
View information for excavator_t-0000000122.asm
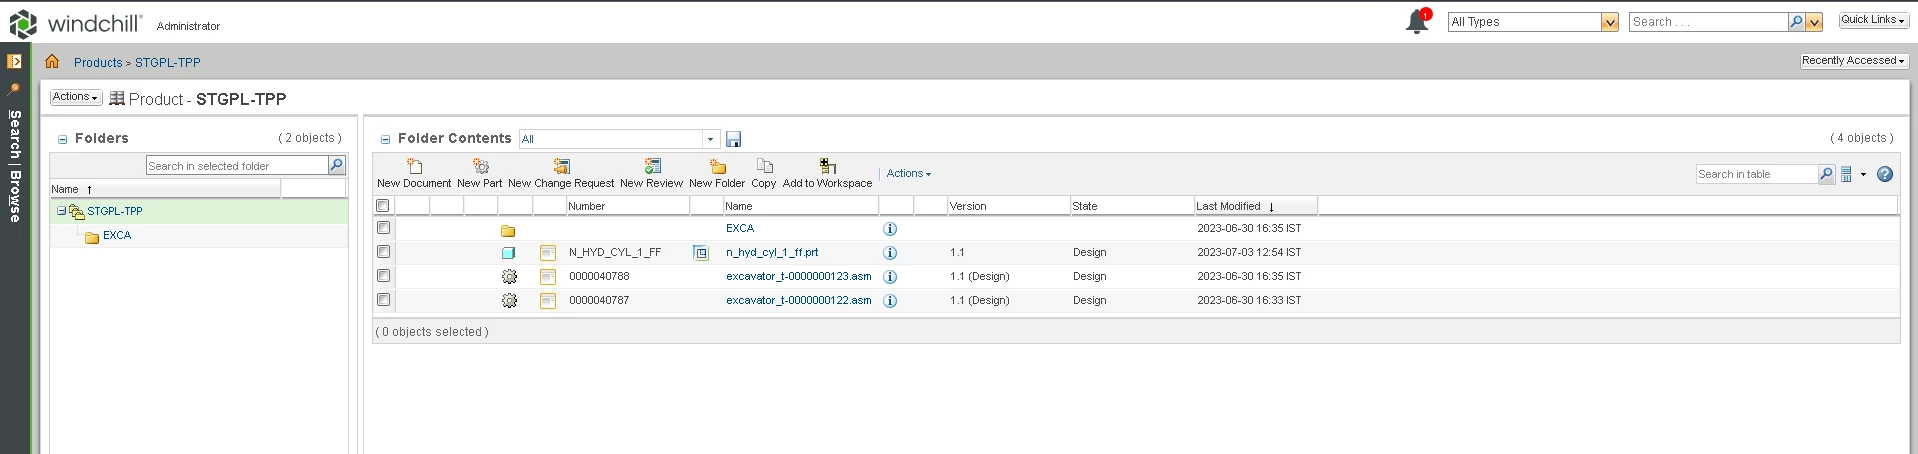point(890,301)
